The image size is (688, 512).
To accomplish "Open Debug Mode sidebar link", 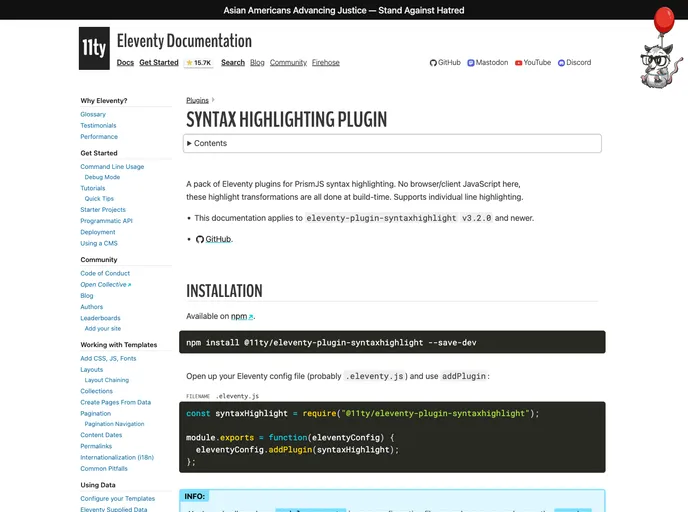I will [102, 177].
